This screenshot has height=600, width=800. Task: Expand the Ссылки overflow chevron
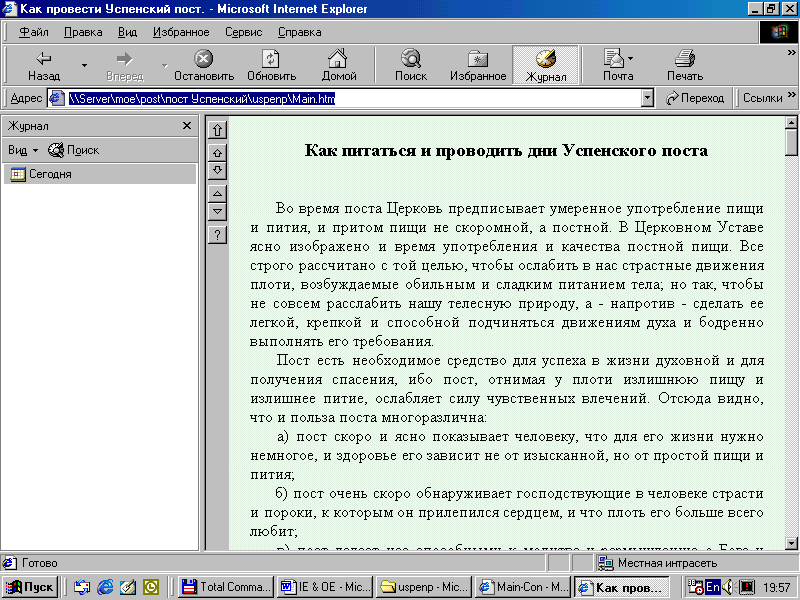click(791, 95)
